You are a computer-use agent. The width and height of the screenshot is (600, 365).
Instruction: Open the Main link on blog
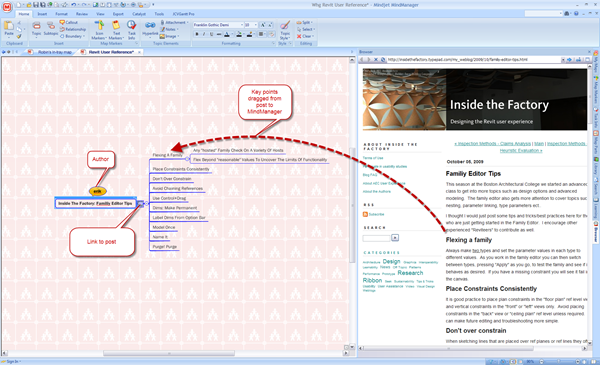point(539,143)
